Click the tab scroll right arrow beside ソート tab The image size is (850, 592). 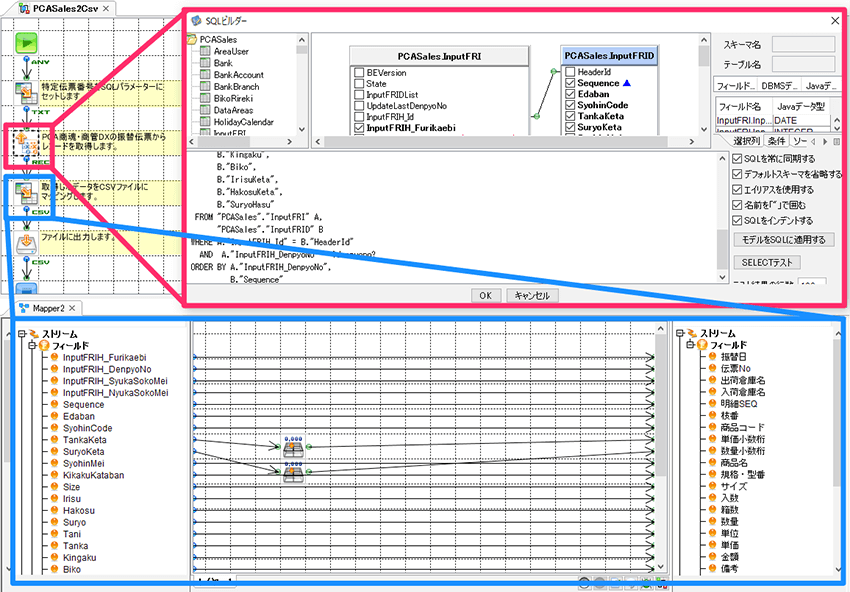825,141
